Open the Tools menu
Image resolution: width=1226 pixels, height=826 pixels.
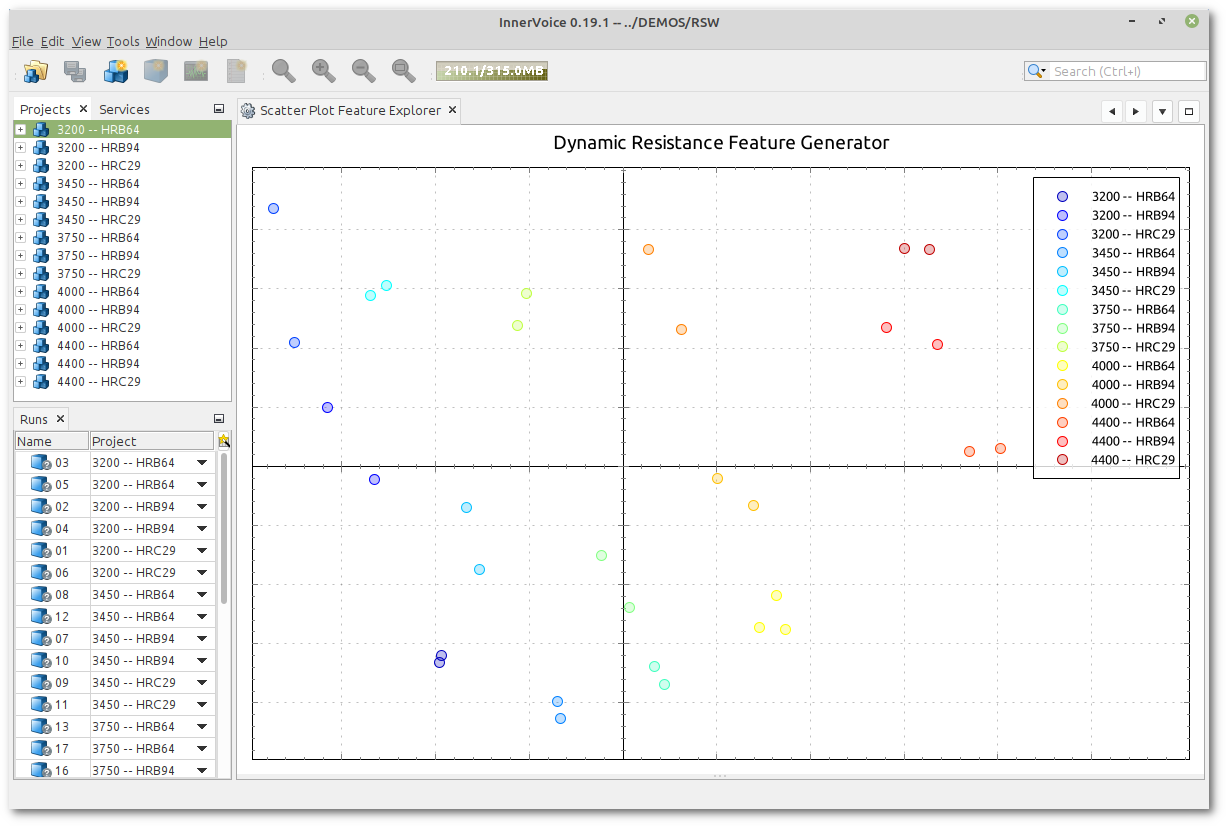point(123,41)
